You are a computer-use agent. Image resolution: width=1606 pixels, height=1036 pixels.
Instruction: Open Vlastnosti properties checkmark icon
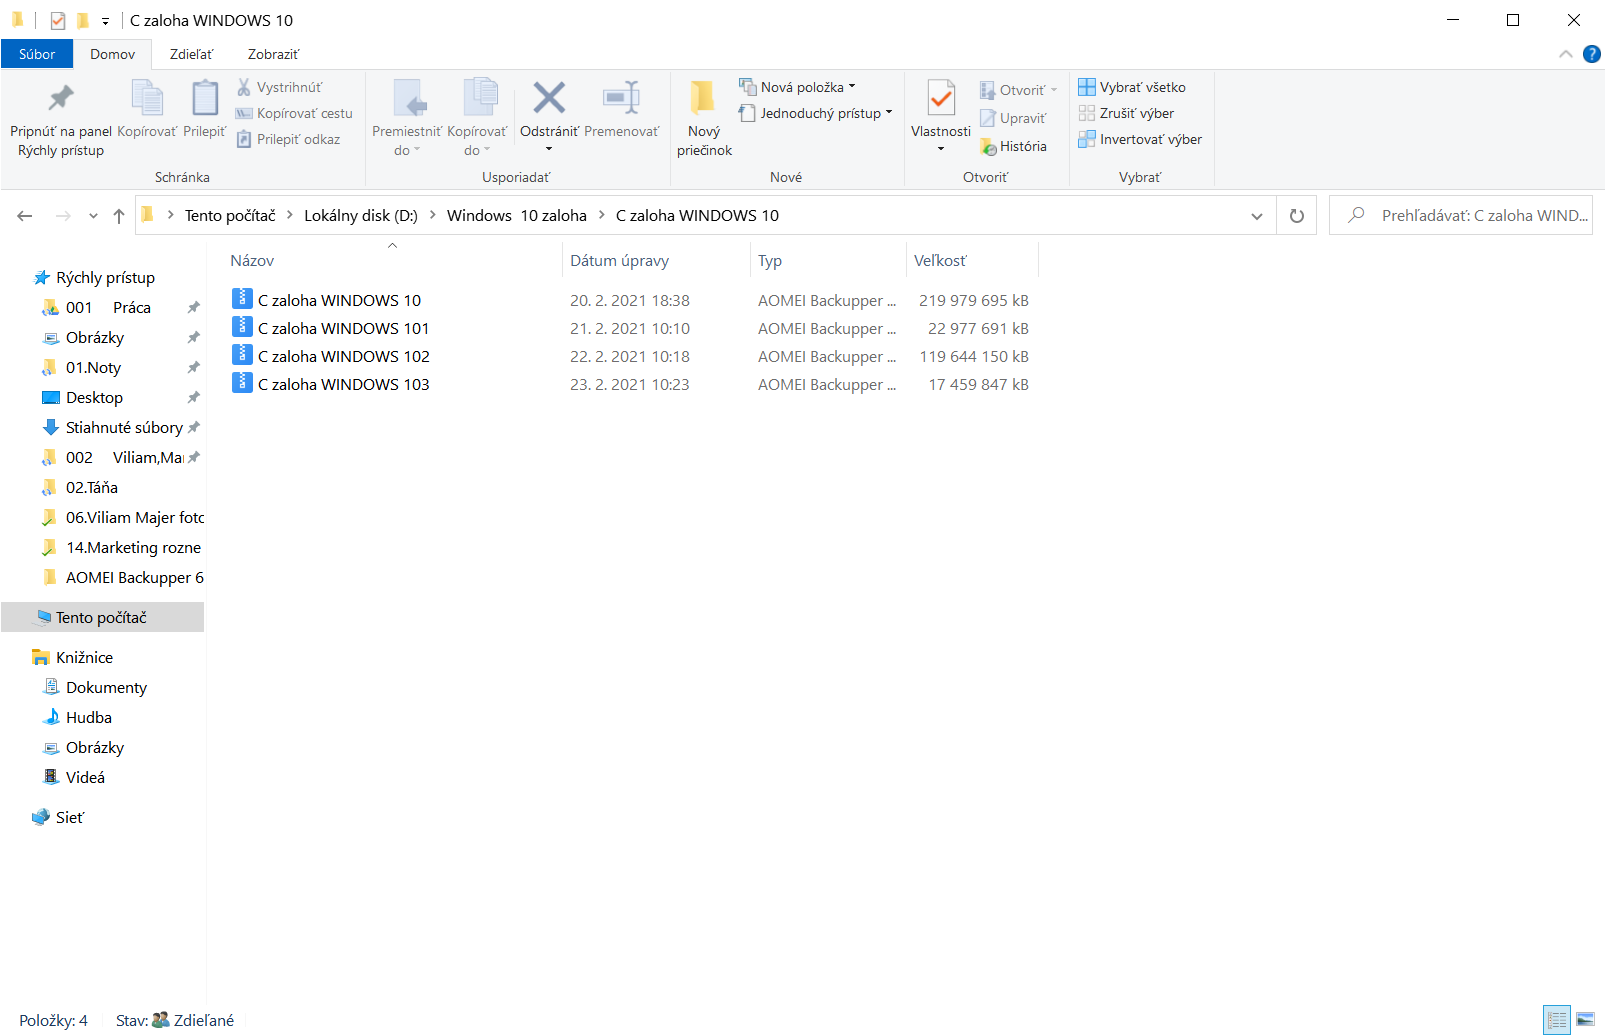[941, 98]
